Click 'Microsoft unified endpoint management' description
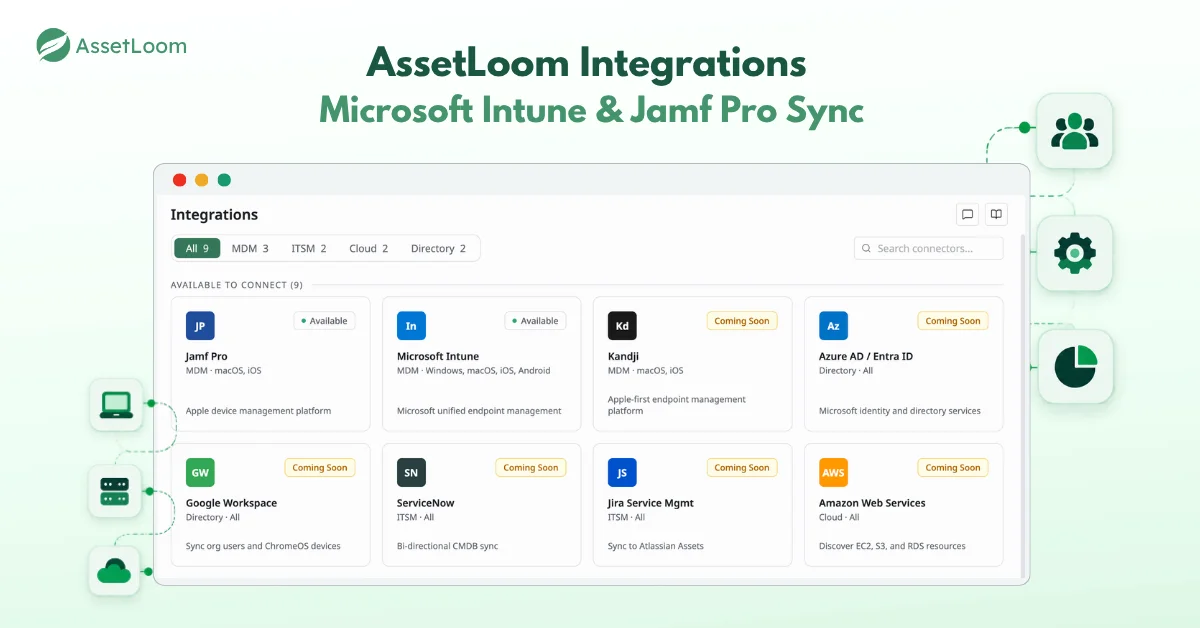Viewport: 1200px width, 628px height. pyautogui.click(x=479, y=411)
